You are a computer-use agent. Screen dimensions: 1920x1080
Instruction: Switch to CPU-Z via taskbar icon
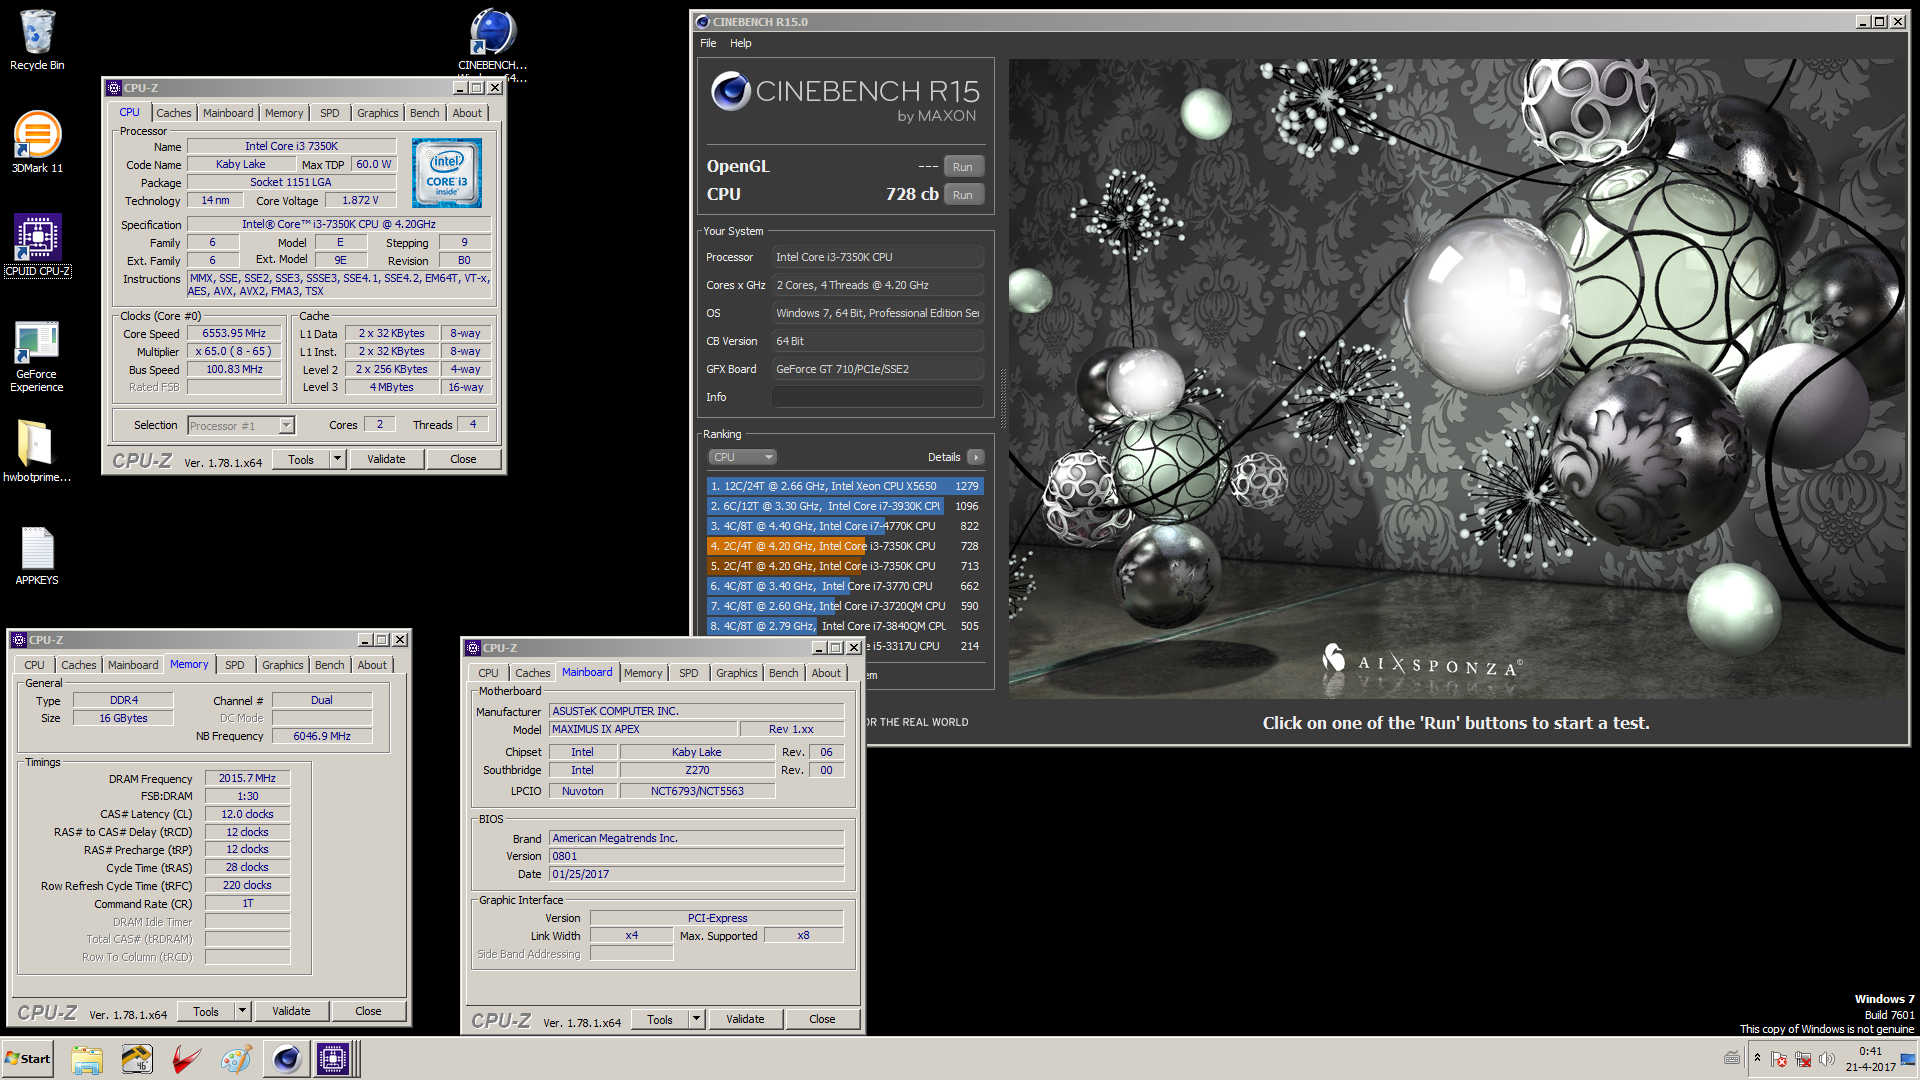tap(333, 1059)
